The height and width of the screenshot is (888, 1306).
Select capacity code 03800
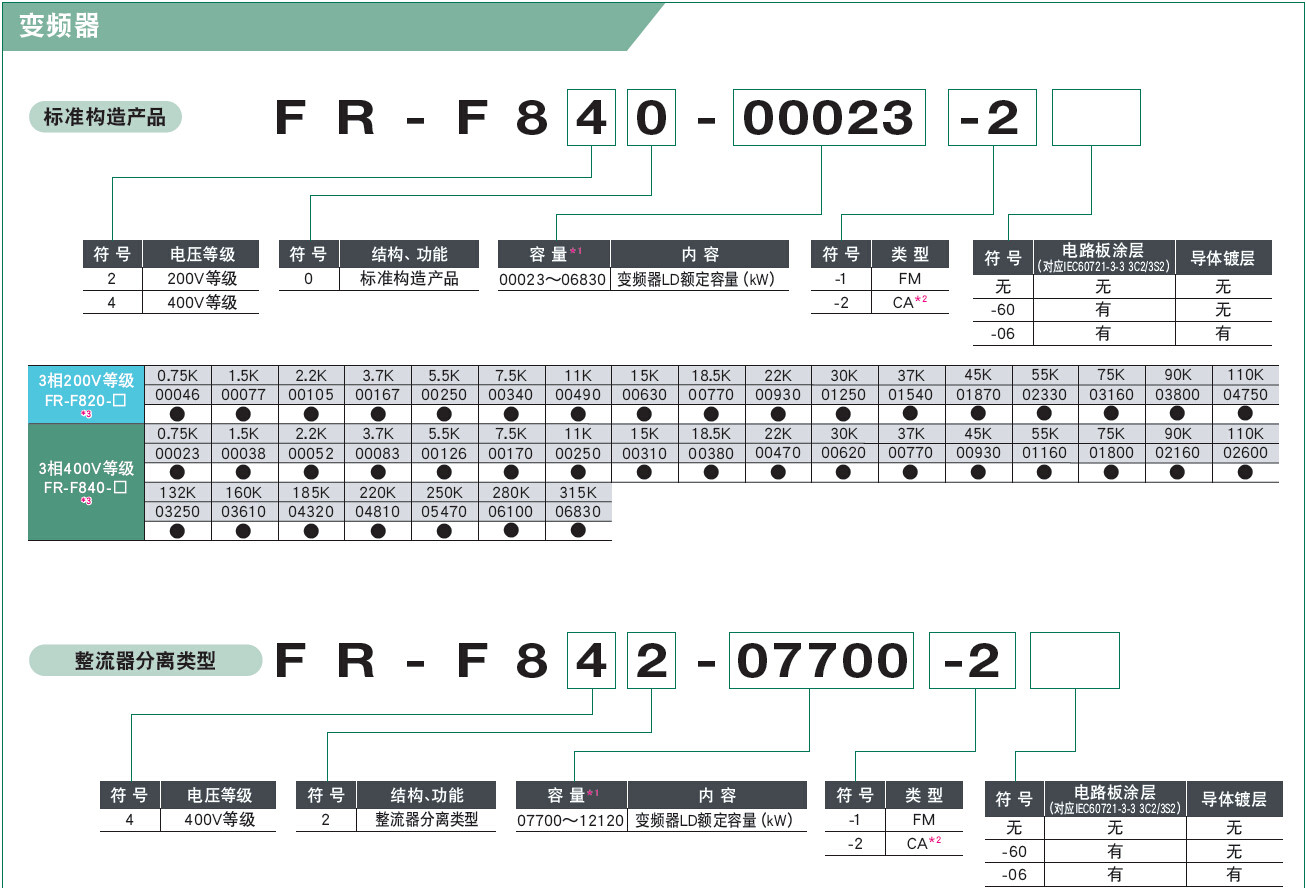tap(1179, 394)
